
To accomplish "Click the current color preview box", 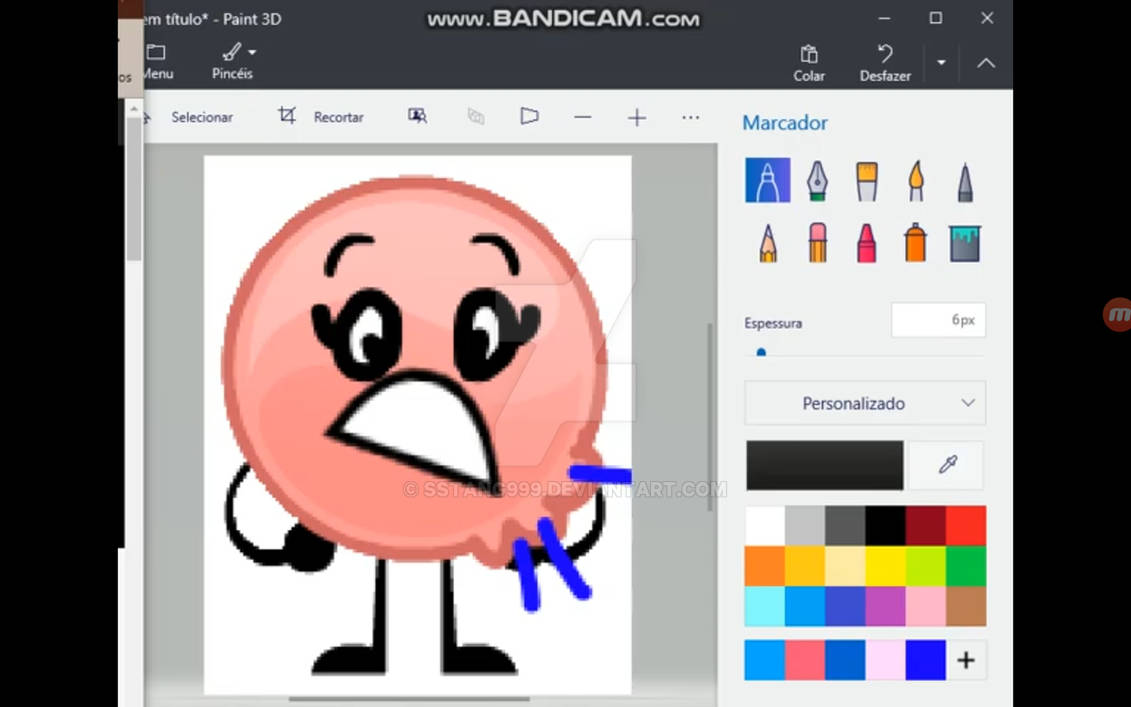I will click(x=824, y=465).
